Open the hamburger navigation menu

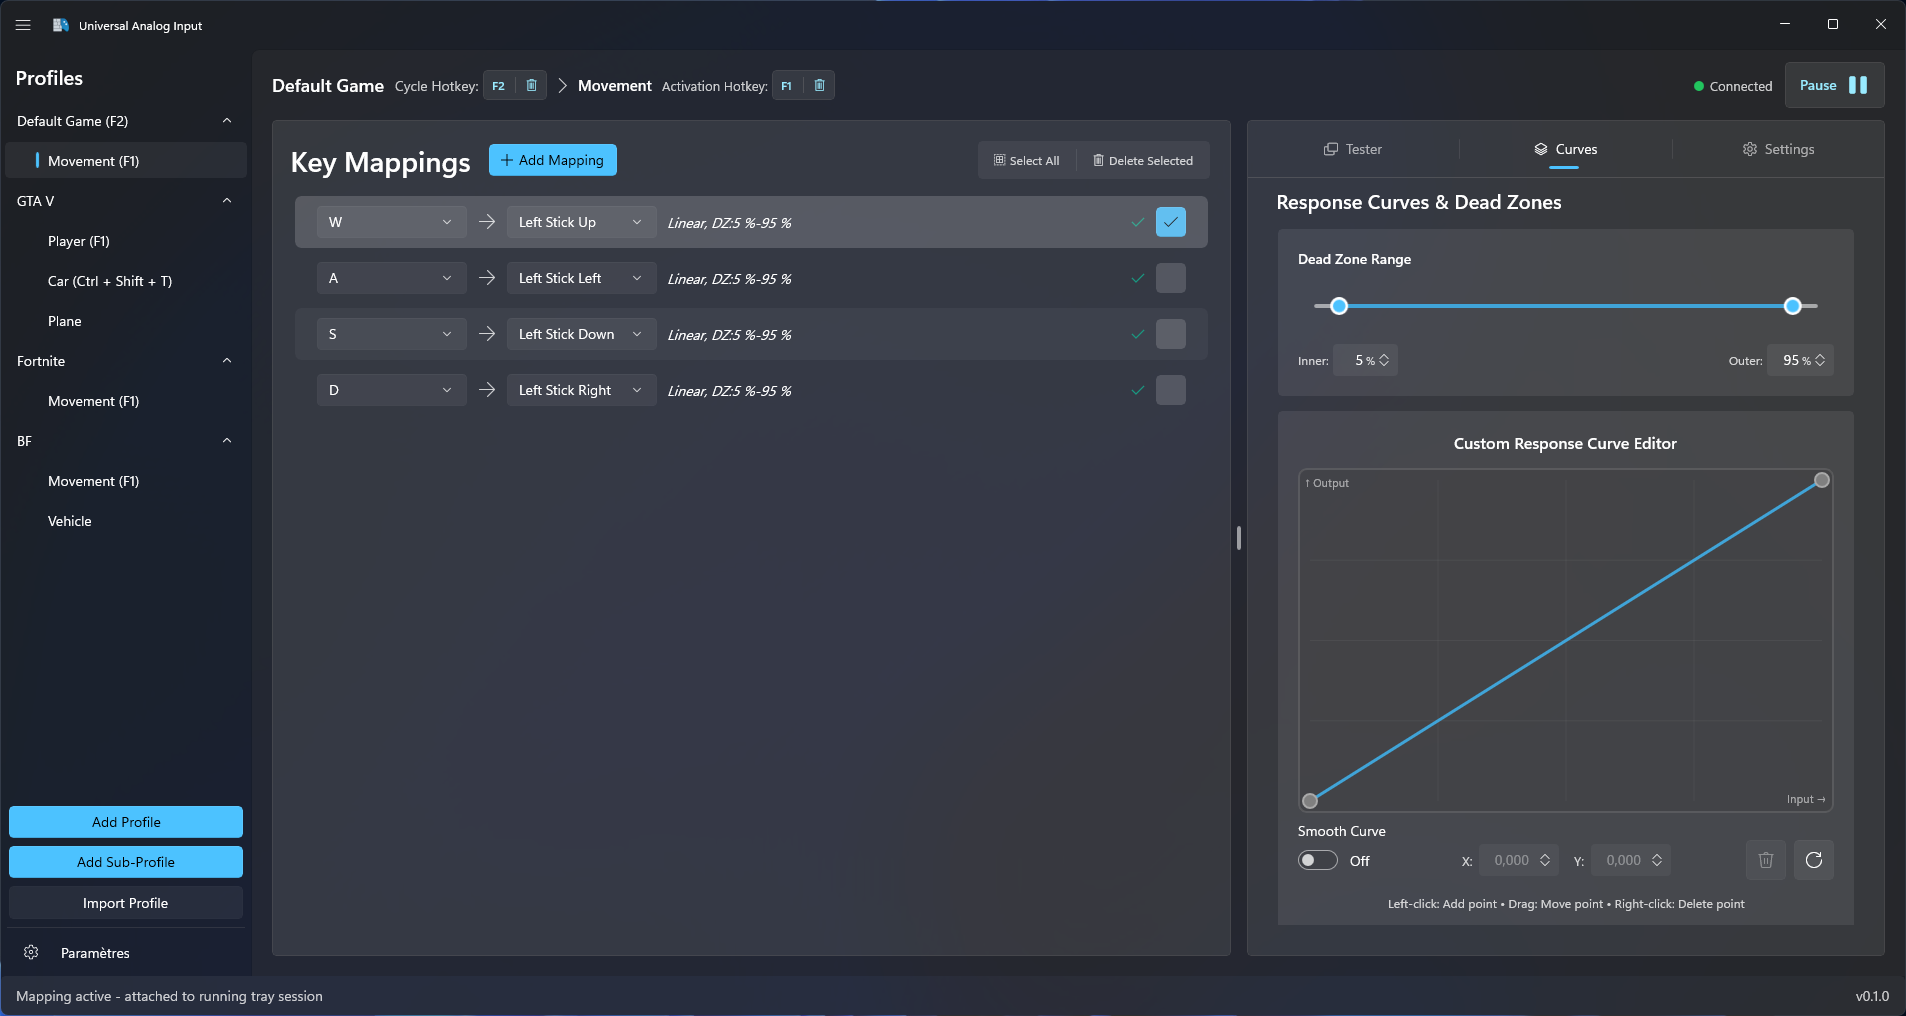pyautogui.click(x=23, y=25)
